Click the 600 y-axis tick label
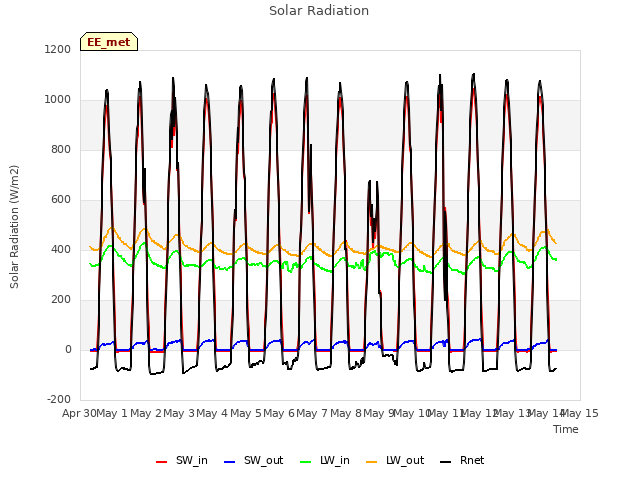Screen dimensions: 640x480 point(61,200)
